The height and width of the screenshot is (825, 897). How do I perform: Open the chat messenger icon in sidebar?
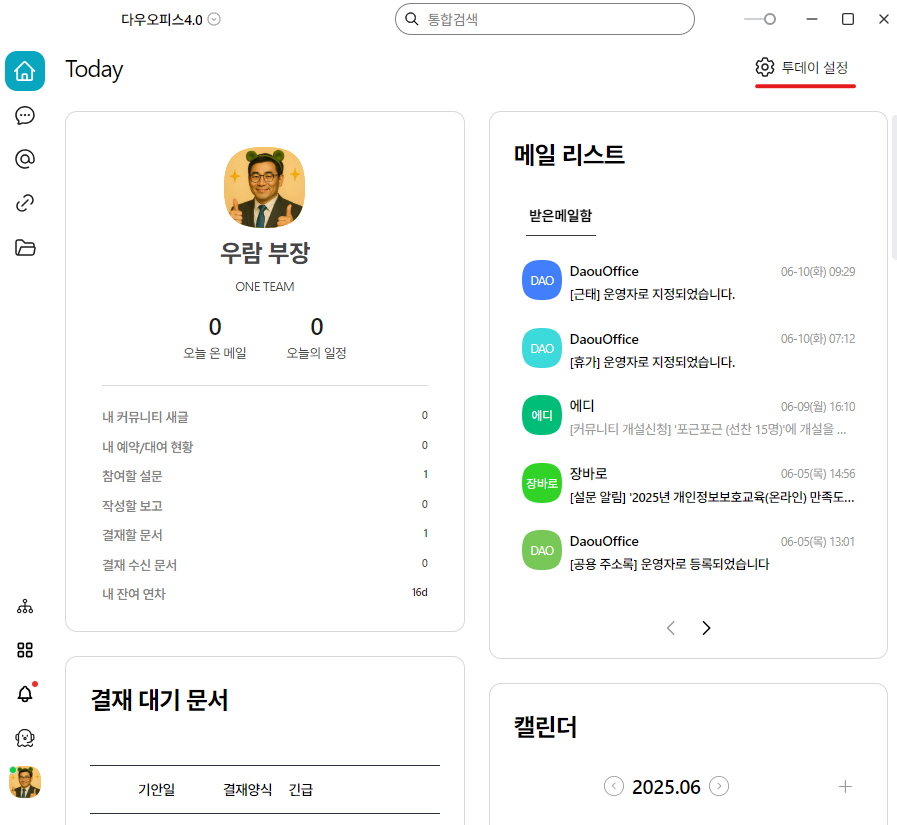pyautogui.click(x=25, y=115)
